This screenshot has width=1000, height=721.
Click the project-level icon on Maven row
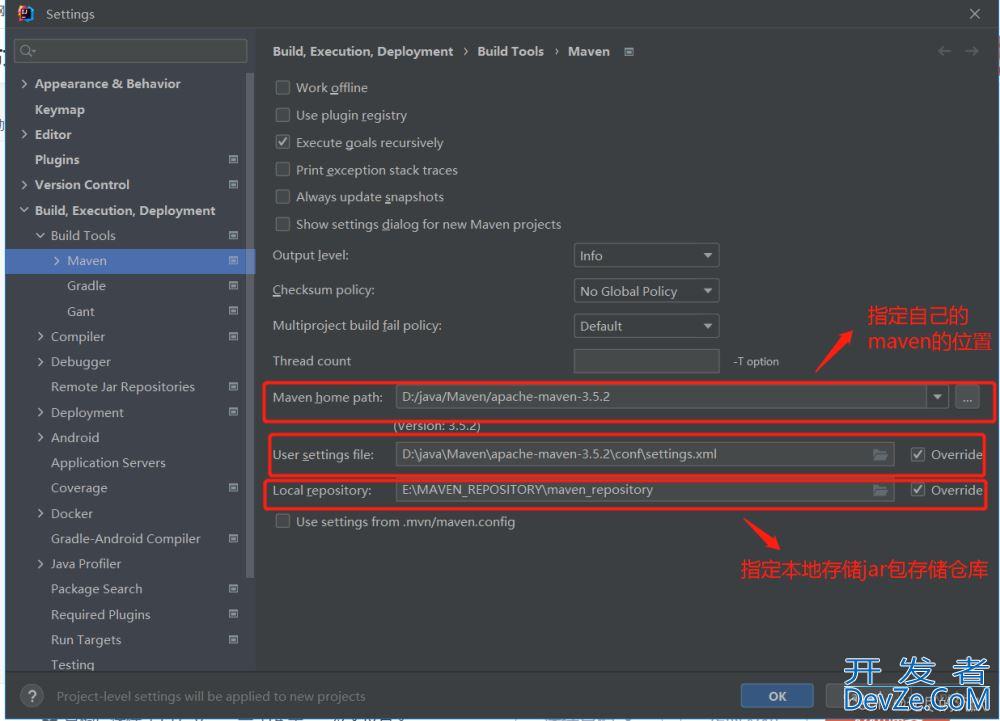(x=233, y=260)
